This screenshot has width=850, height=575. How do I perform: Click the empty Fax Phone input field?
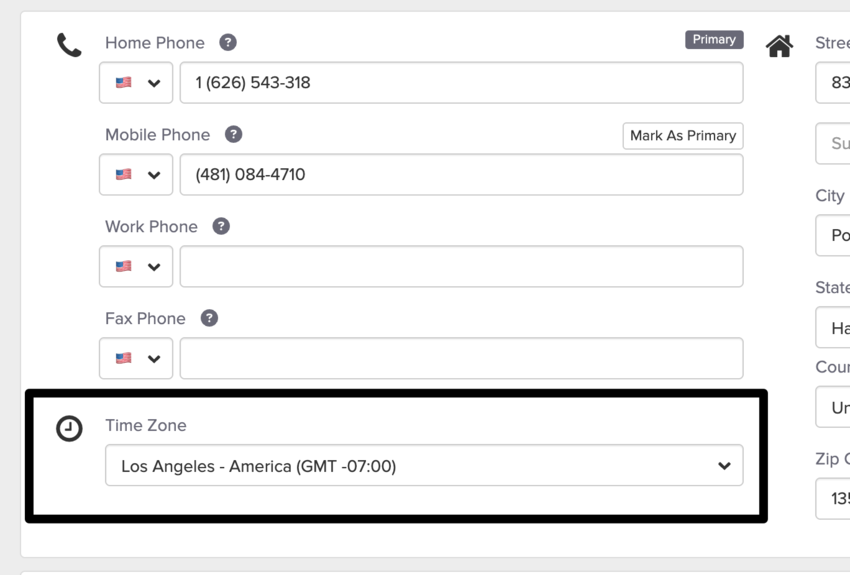461,359
